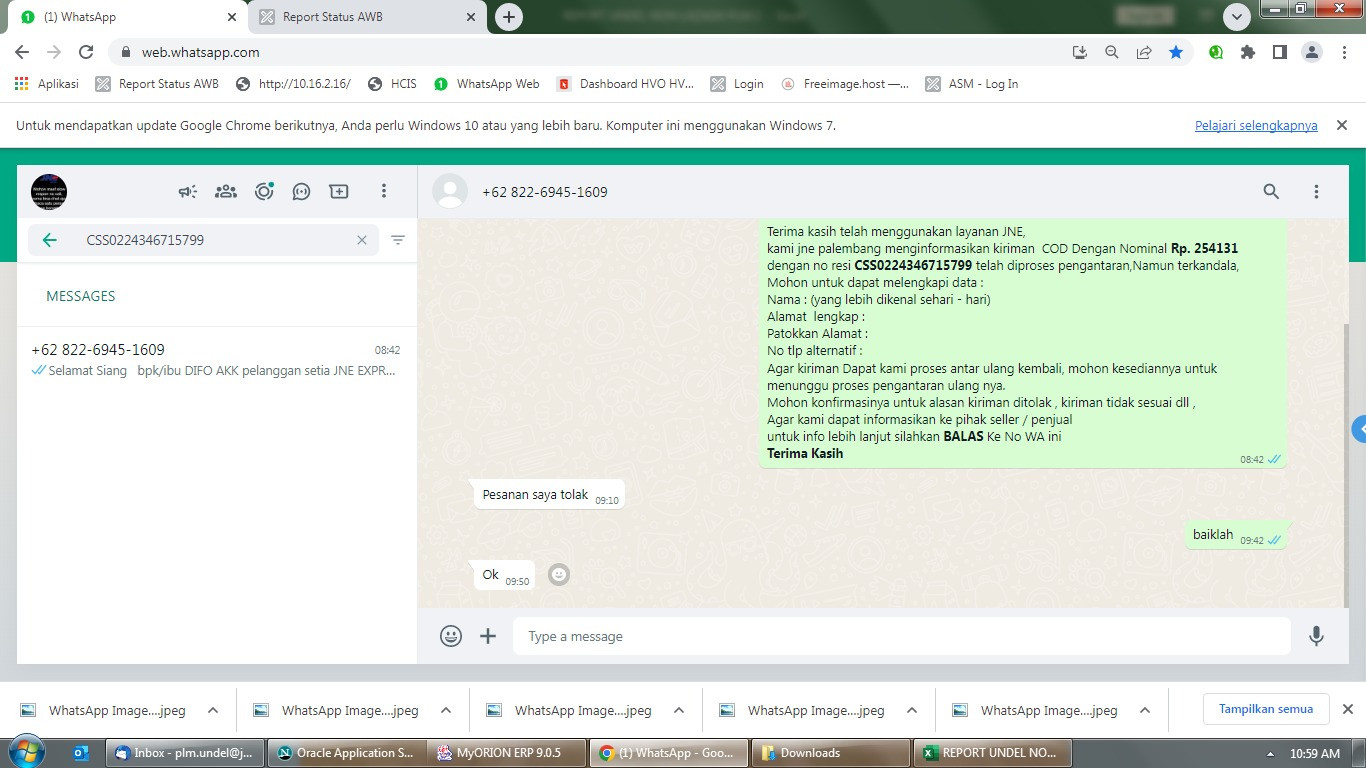Open the +62 822-6945-1609 search result
Image resolution: width=1366 pixels, height=768 pixels.
click(217, 360)
